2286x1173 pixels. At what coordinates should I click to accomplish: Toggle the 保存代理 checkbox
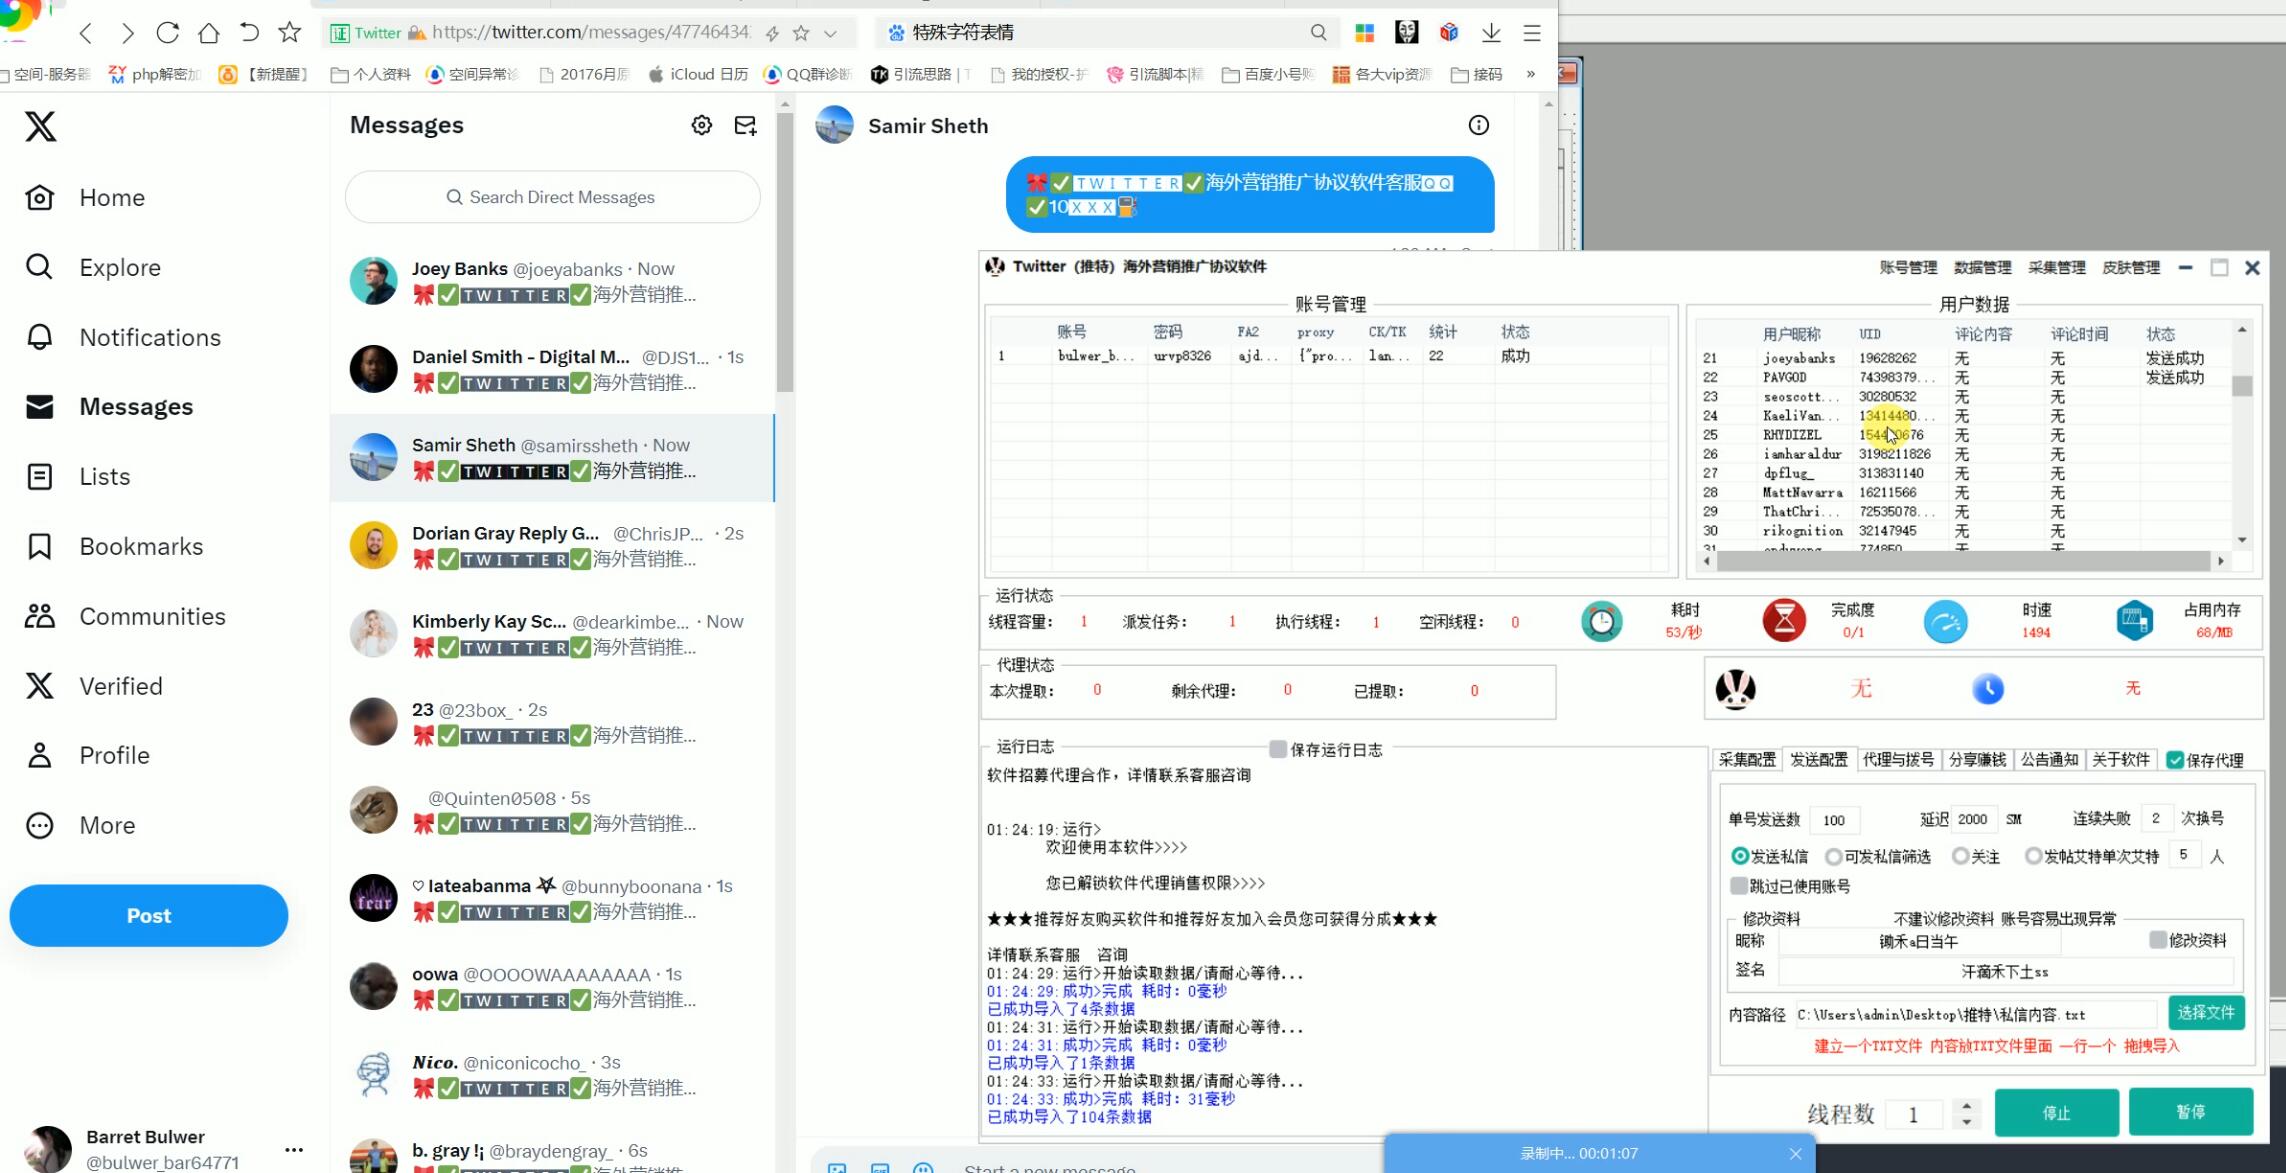point(2174,760)
